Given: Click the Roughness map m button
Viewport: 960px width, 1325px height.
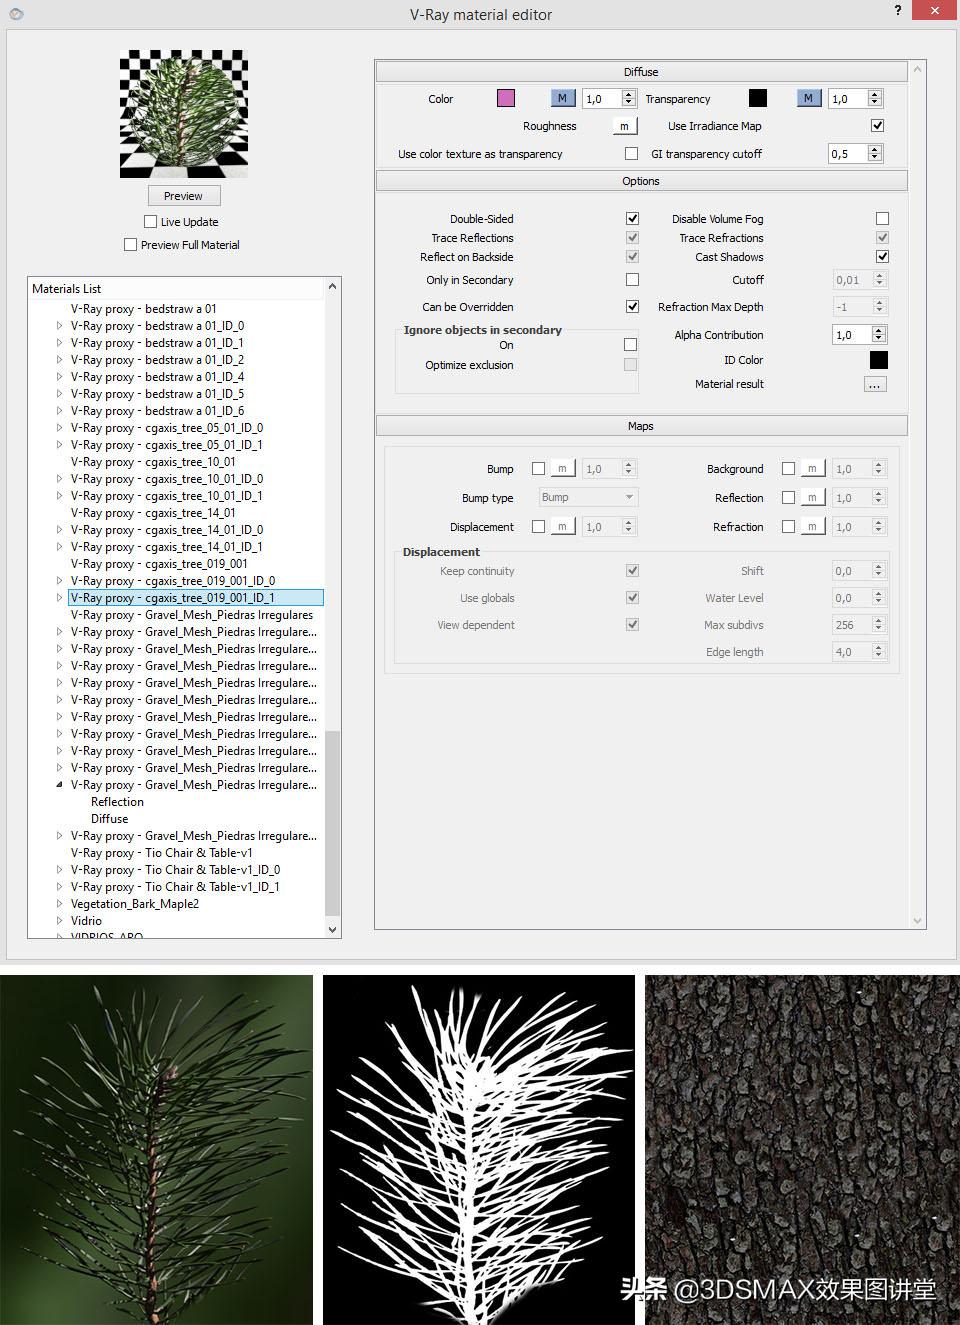Looking at the screenshot, I should tap(624, 126).
